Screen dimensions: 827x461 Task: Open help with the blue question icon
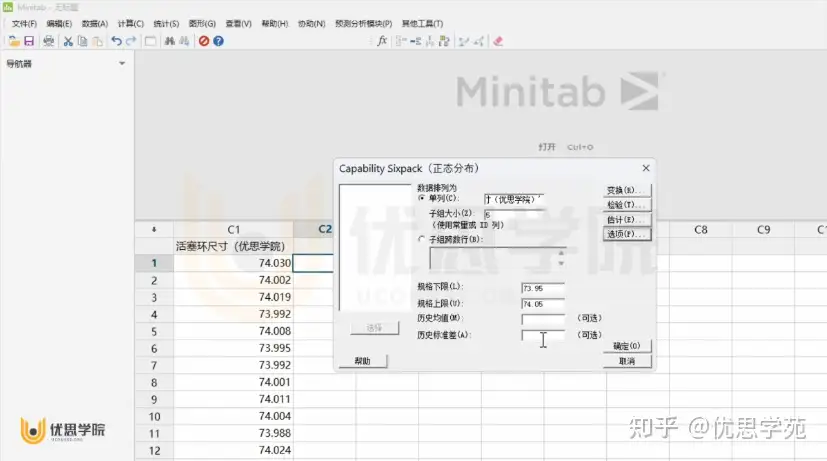218,41
